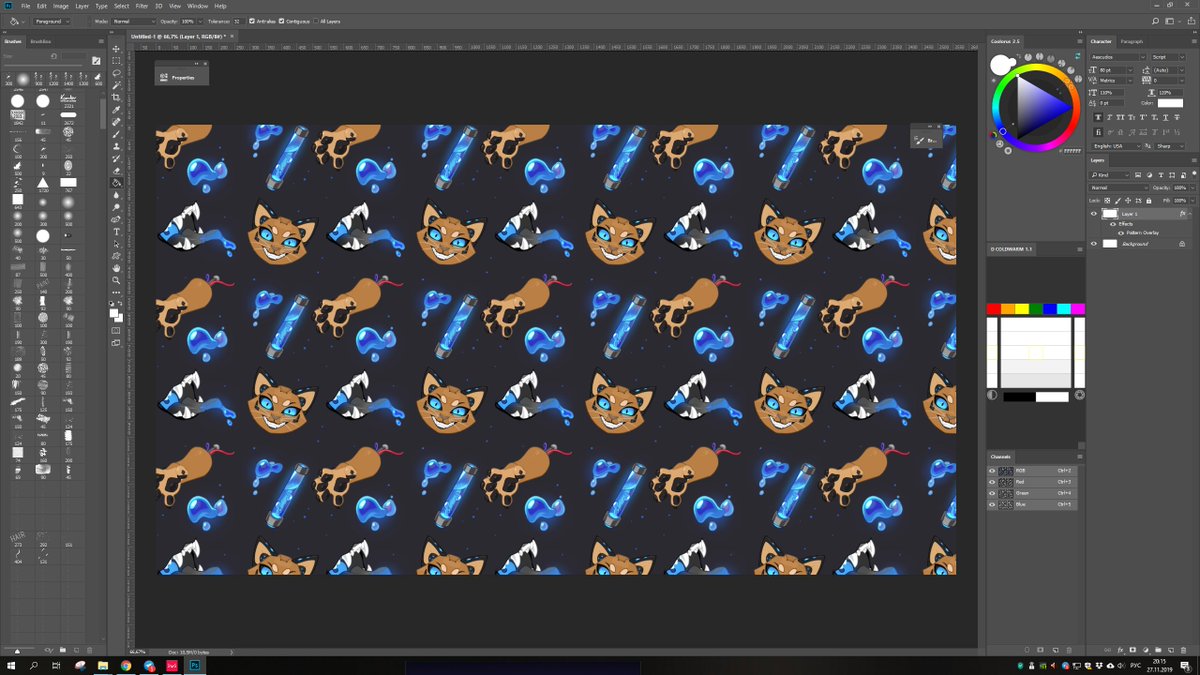Screen dimensions: 1200x675
Task: Select the Dodge tool
Action: [116, 207]
